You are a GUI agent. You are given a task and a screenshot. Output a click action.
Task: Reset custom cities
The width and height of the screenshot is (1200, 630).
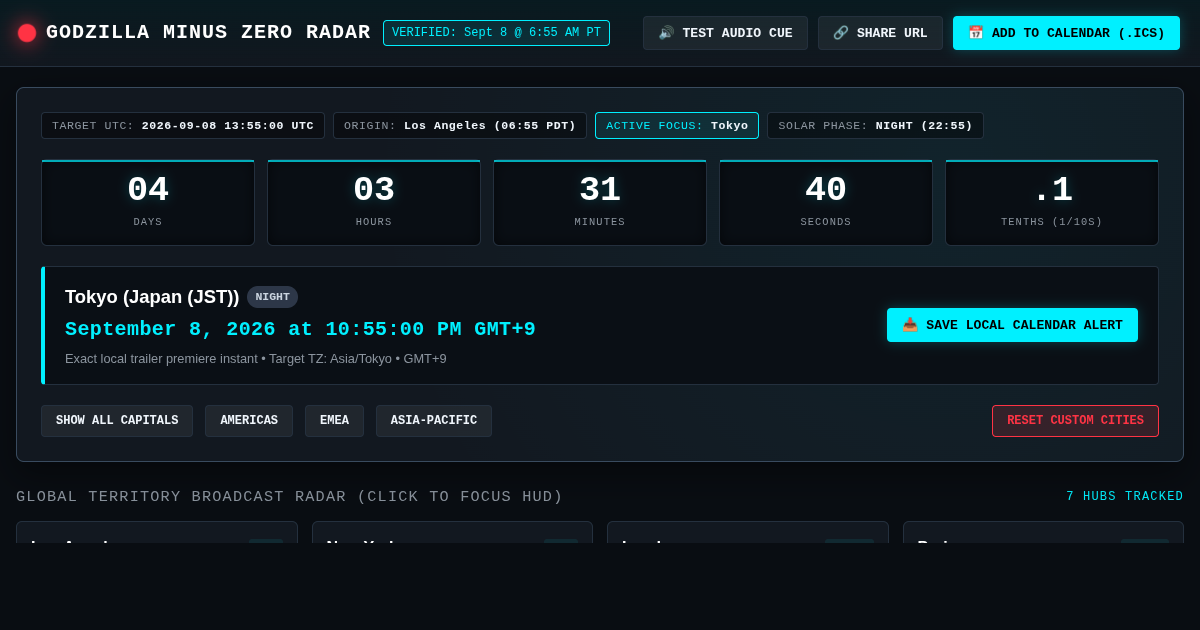click(1075, 421)
